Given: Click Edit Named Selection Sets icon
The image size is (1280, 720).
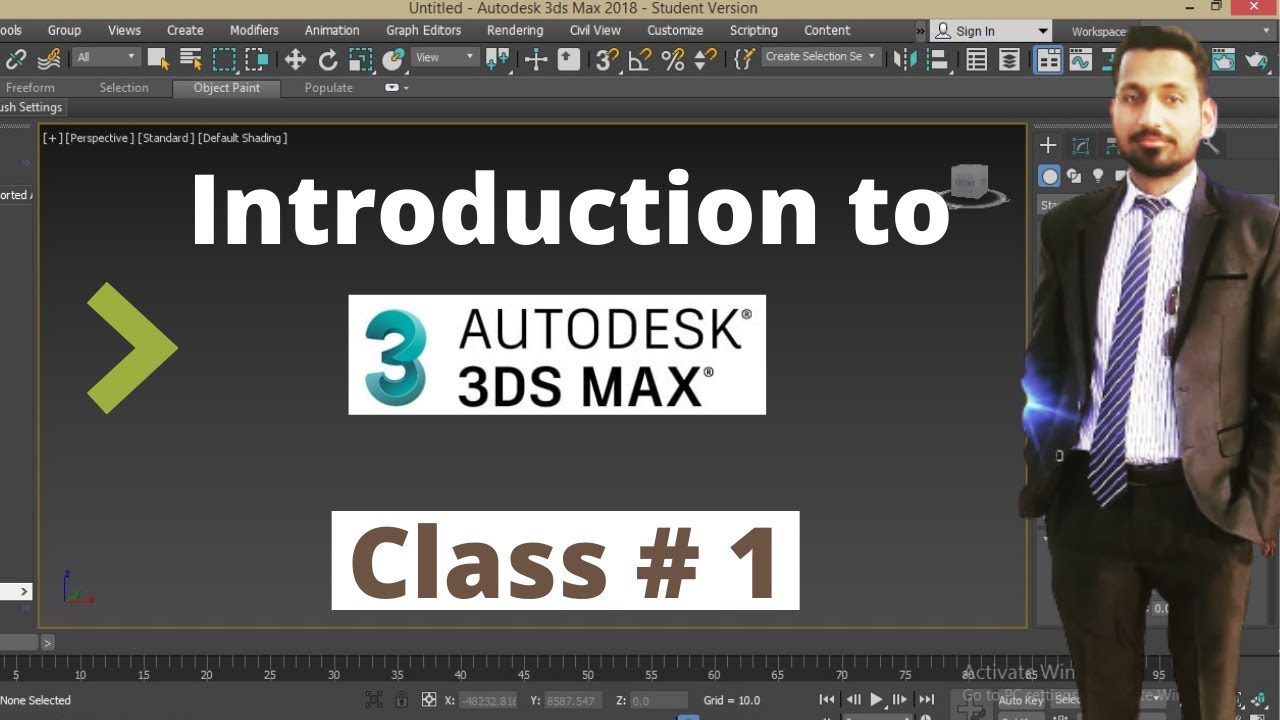Looking at the screenshot, I should tap(743, 59).
